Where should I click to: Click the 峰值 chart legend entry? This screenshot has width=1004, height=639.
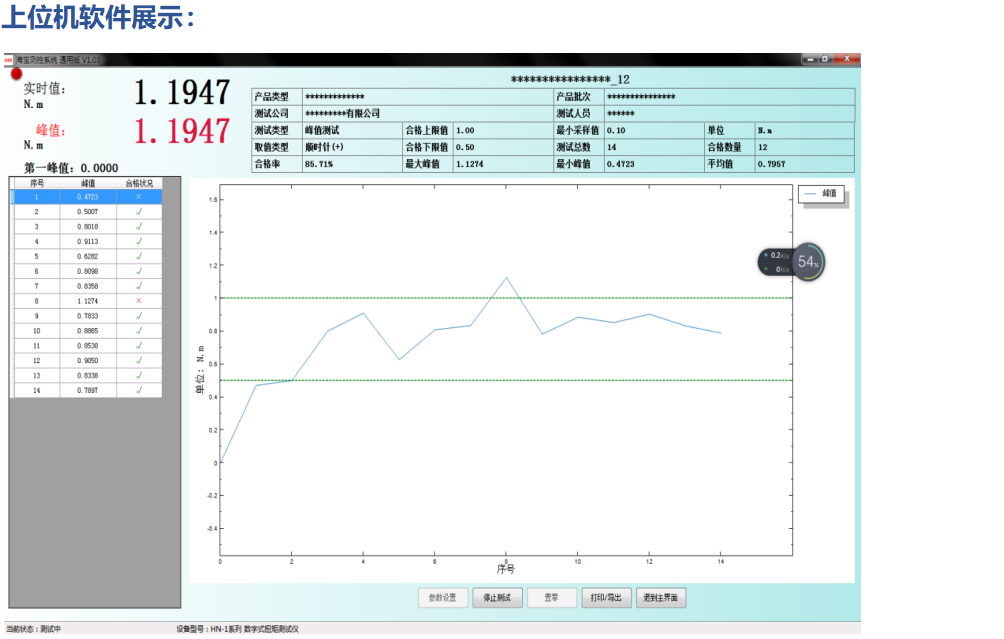coord(821,194)
